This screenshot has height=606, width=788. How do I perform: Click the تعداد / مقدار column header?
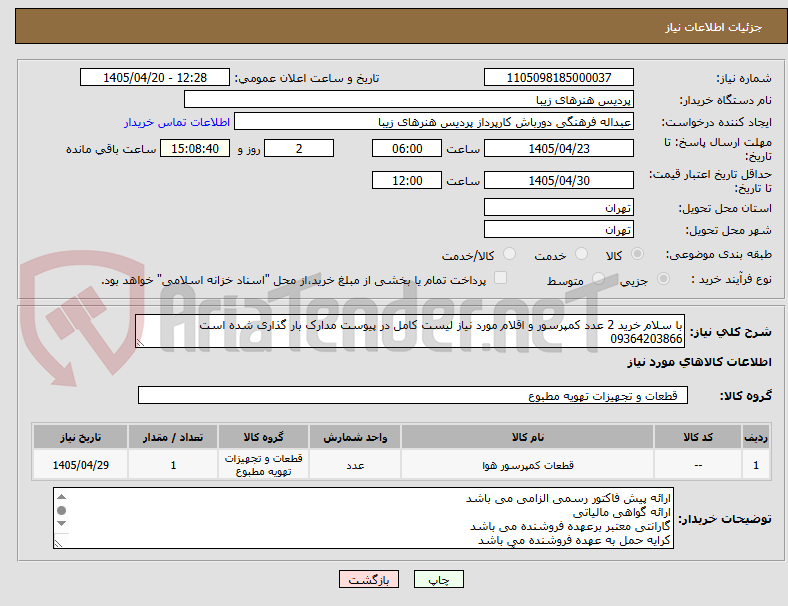pos(173,437)
